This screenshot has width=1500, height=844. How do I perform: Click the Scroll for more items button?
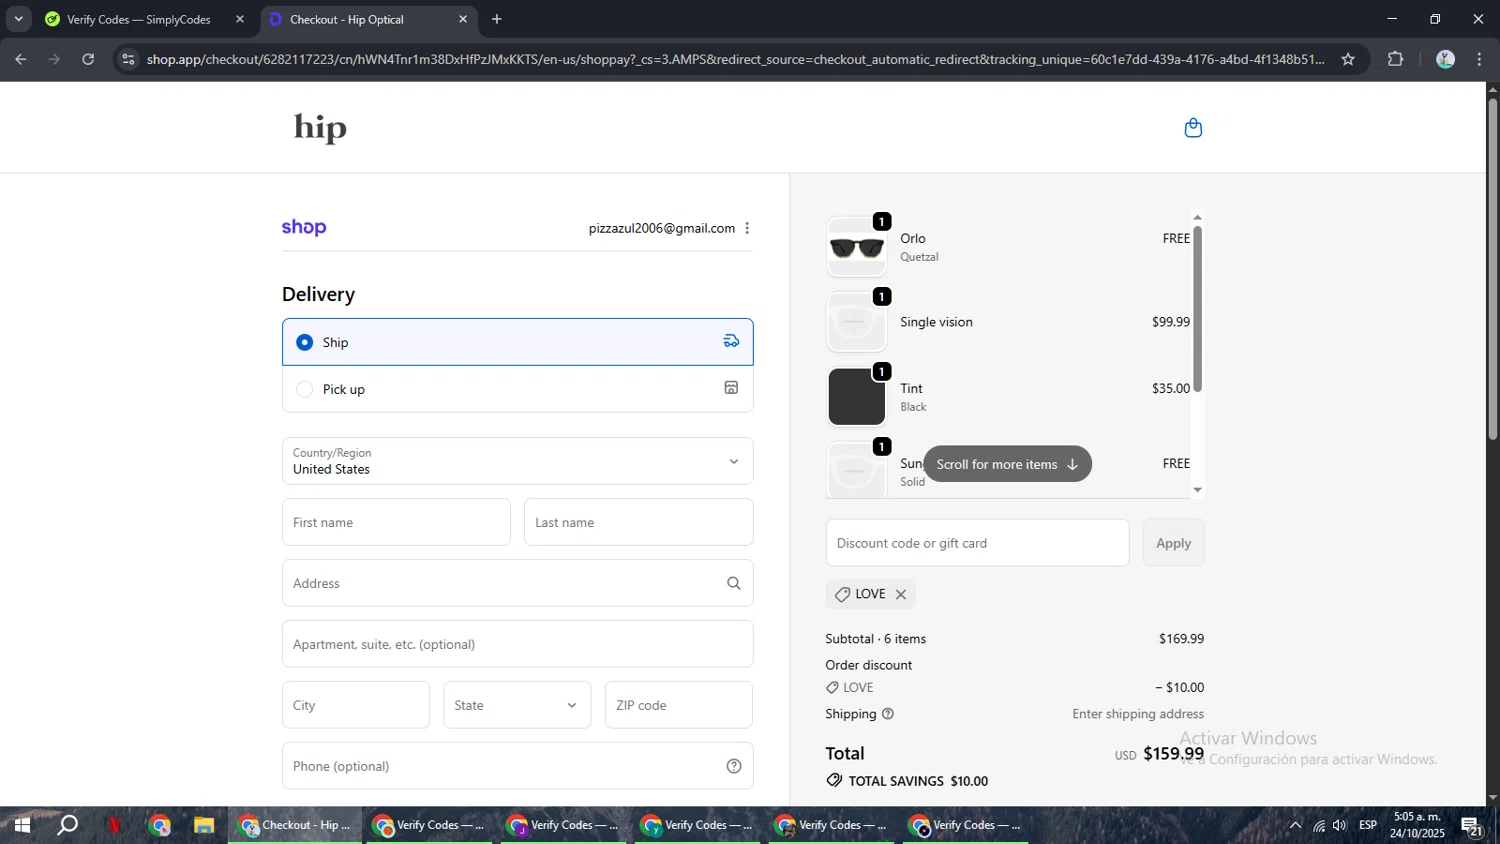click(1007, 464)
